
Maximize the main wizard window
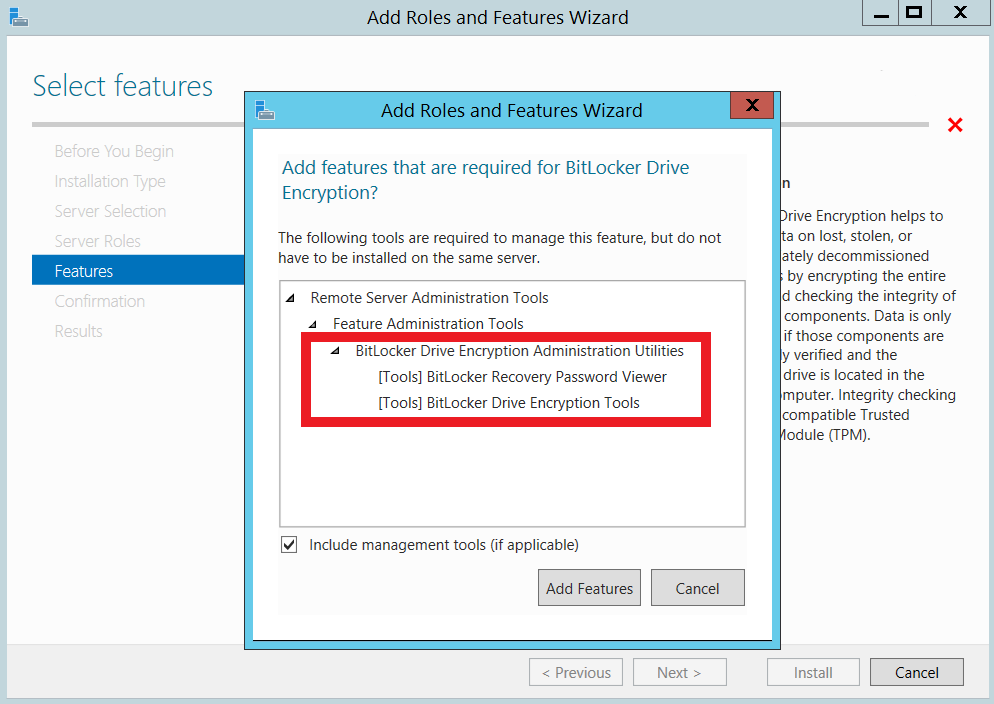pos(913,13)
